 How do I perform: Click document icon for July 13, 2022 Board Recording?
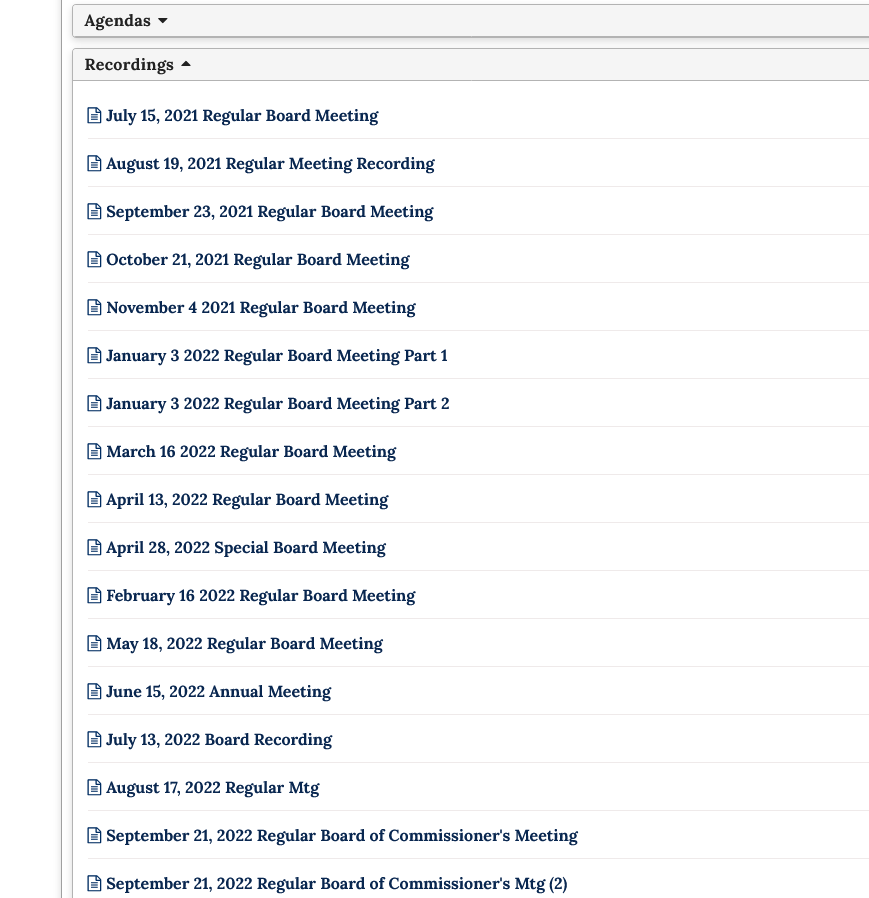tap(94, 740)
